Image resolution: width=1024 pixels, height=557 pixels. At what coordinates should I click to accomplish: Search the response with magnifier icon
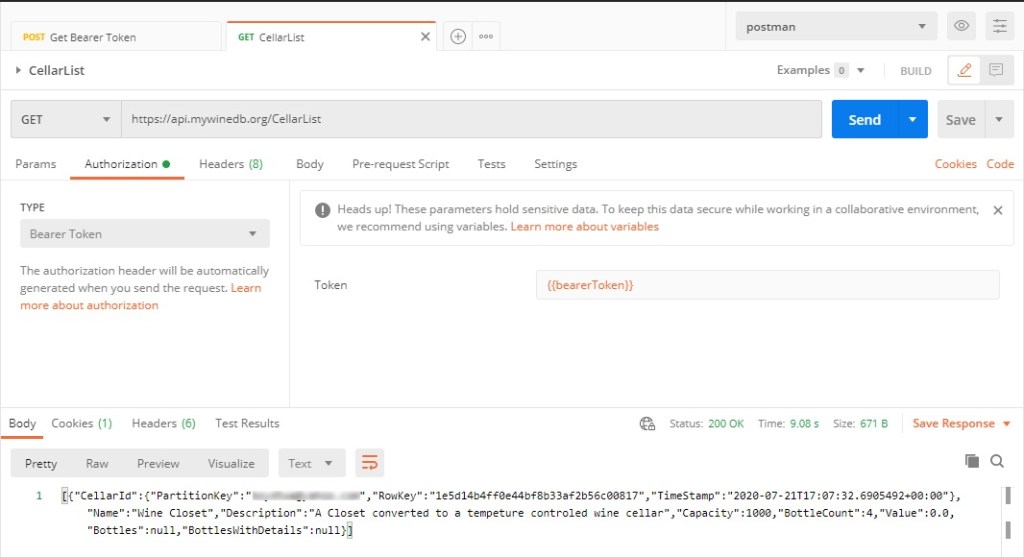tap(997, 461)
